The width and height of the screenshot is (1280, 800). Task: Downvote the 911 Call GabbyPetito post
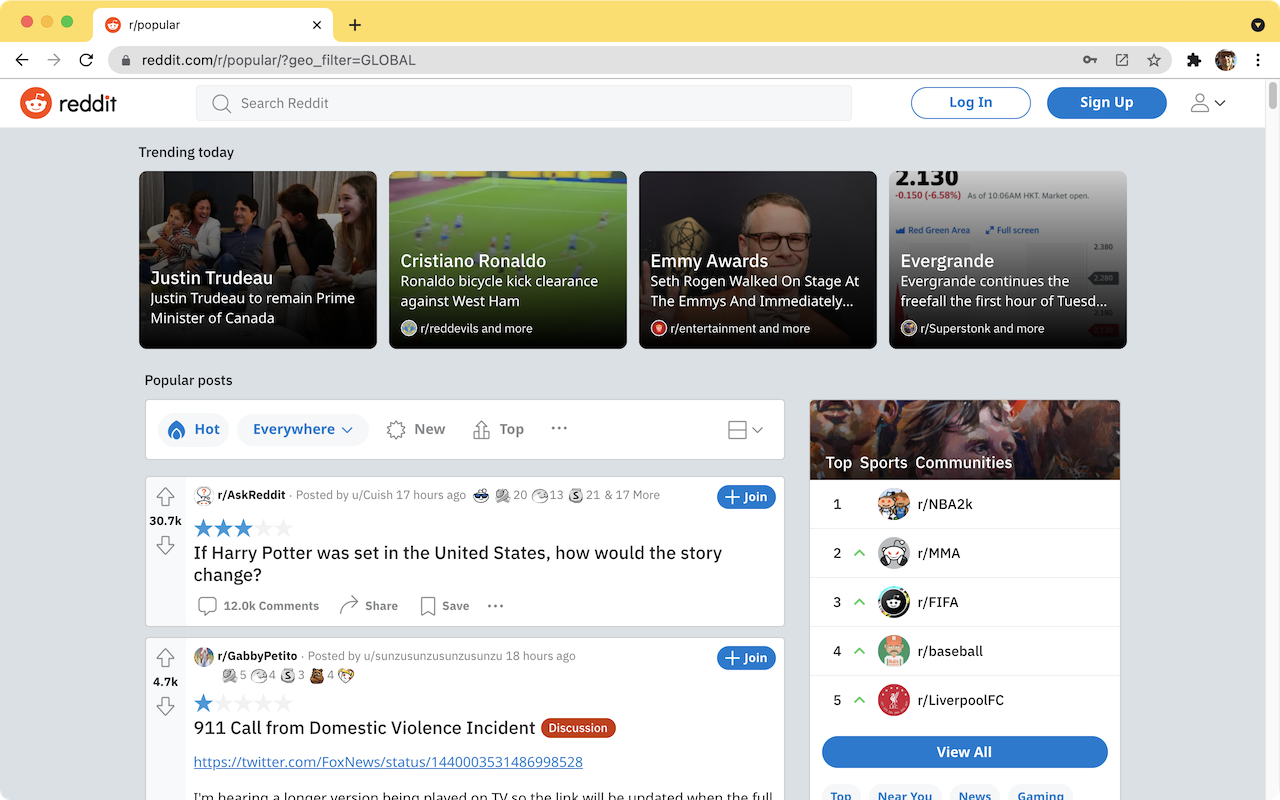[x=166, y=706]
